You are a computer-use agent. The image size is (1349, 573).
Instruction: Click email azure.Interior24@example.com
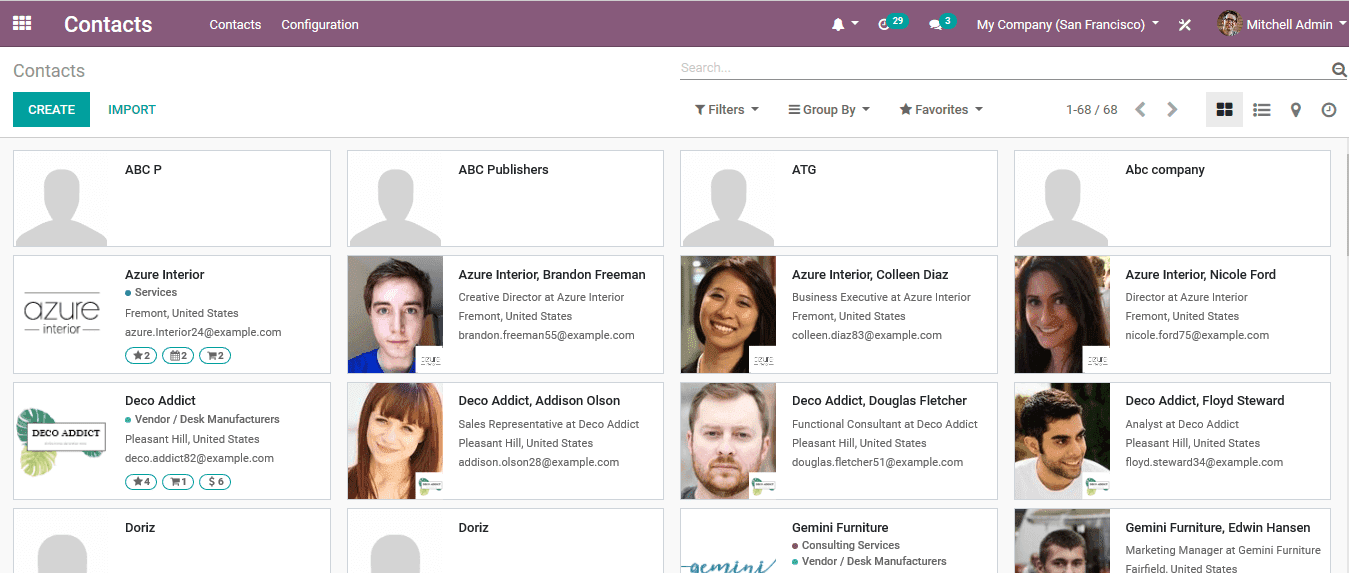[203, 333]
